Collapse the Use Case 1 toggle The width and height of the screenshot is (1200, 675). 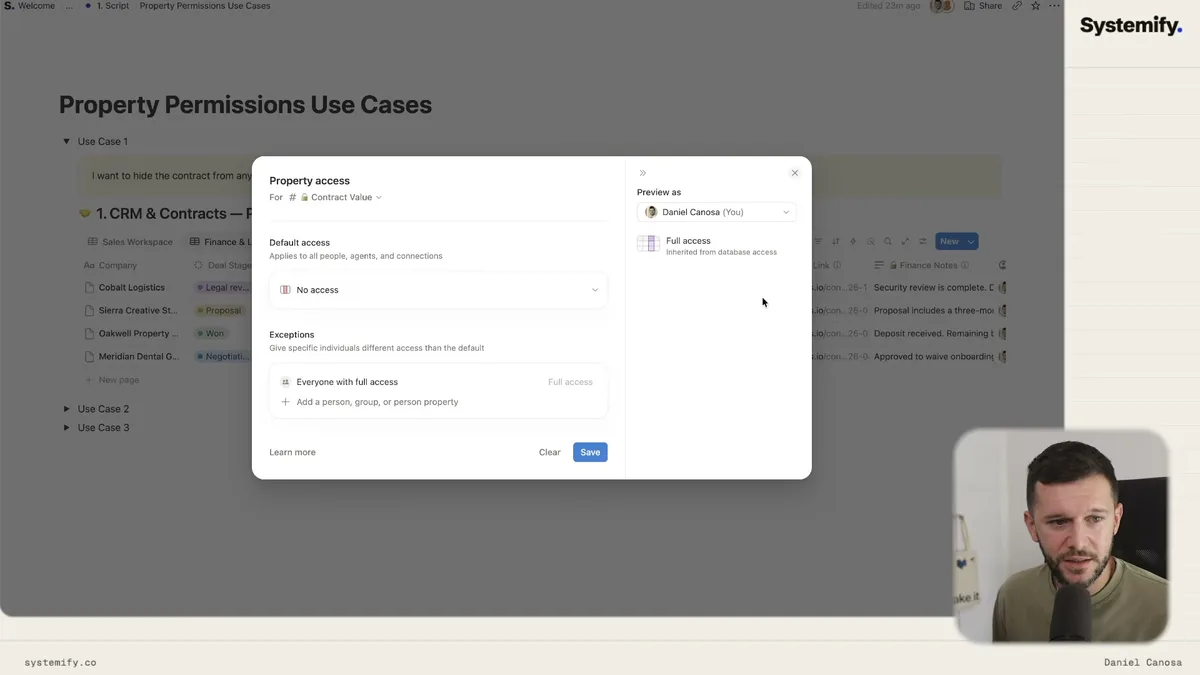(x=66, y=142)
